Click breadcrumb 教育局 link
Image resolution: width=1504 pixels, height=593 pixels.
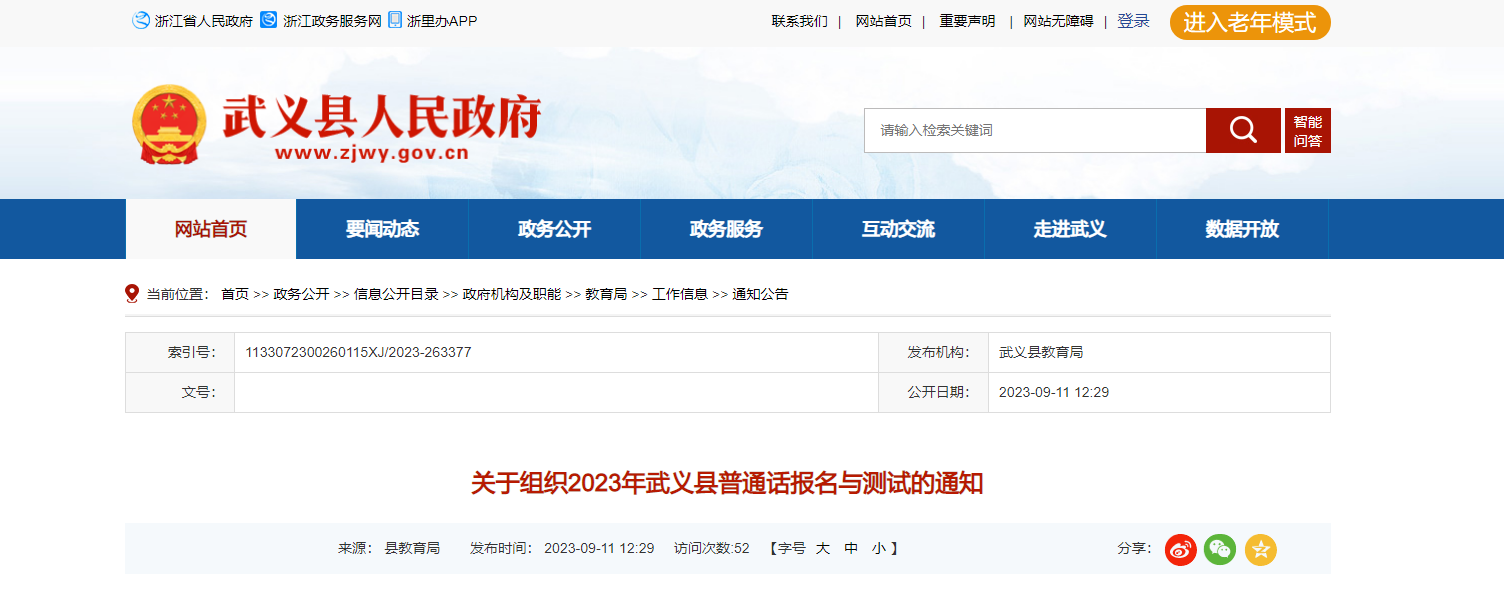(x=606, y=294)
